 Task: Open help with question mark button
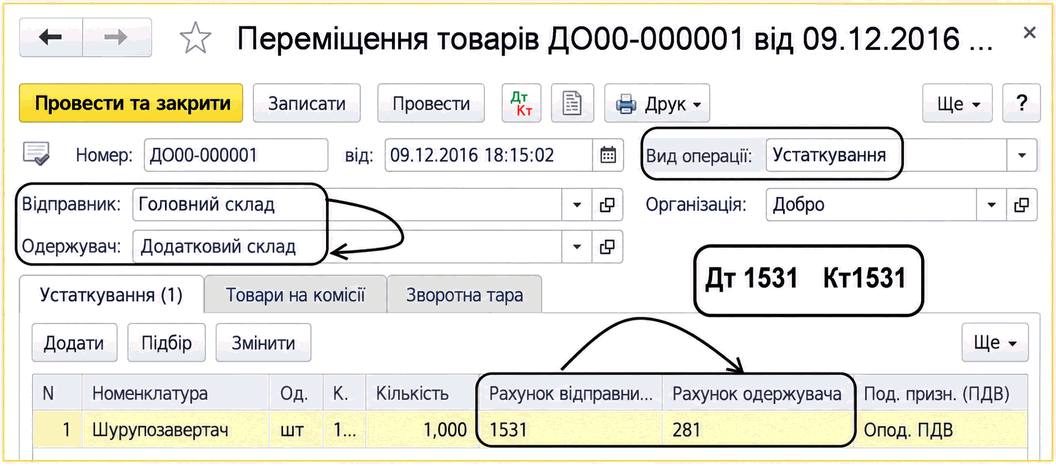(1022, 103)
